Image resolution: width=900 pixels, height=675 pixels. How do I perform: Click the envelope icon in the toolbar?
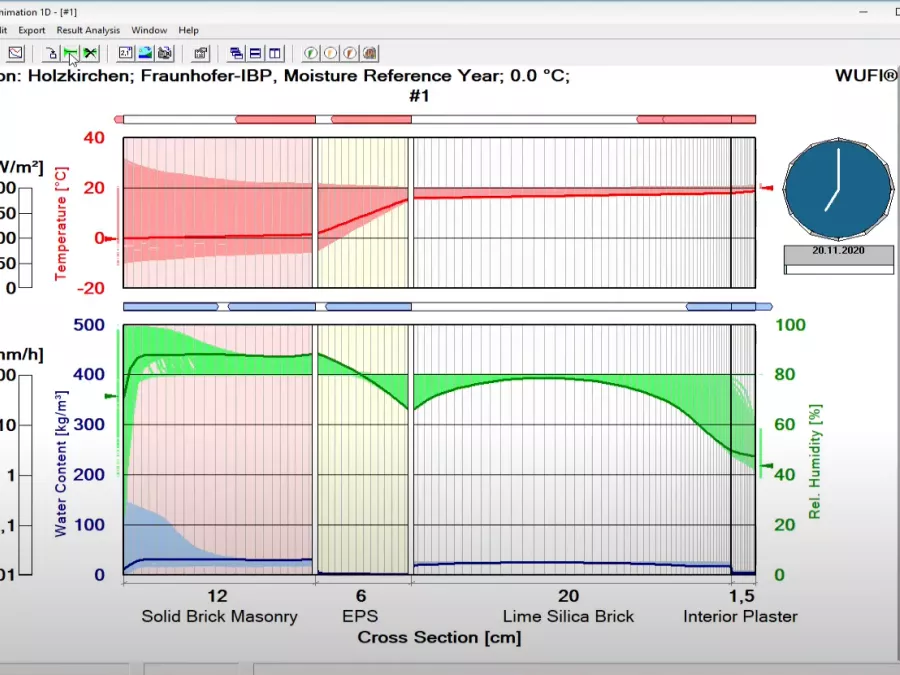(16, 53)
